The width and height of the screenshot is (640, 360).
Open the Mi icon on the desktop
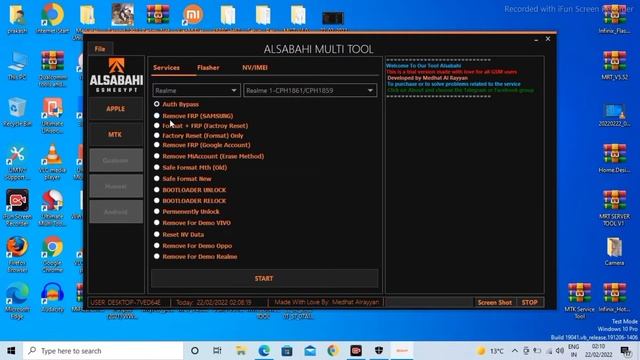[193, 15]
